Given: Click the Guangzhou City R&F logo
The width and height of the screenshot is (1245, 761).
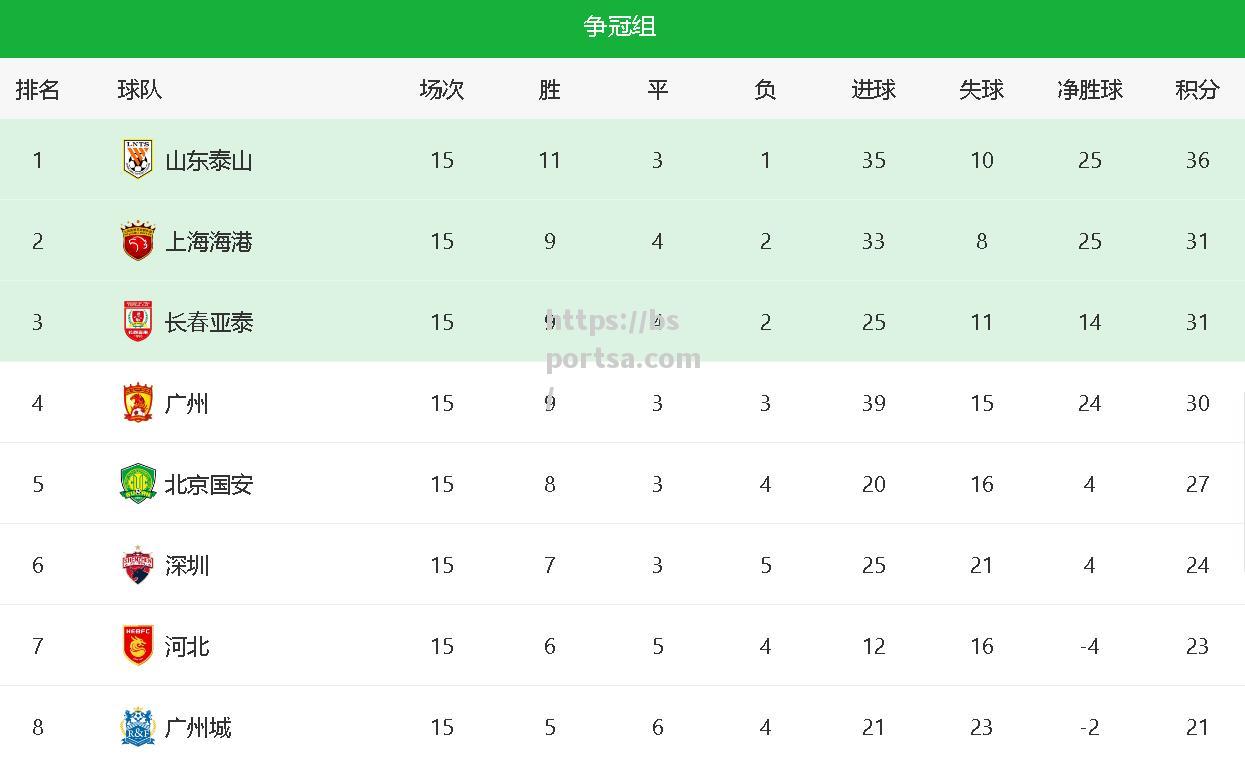Looking at the screenshot, I should 138,727.
